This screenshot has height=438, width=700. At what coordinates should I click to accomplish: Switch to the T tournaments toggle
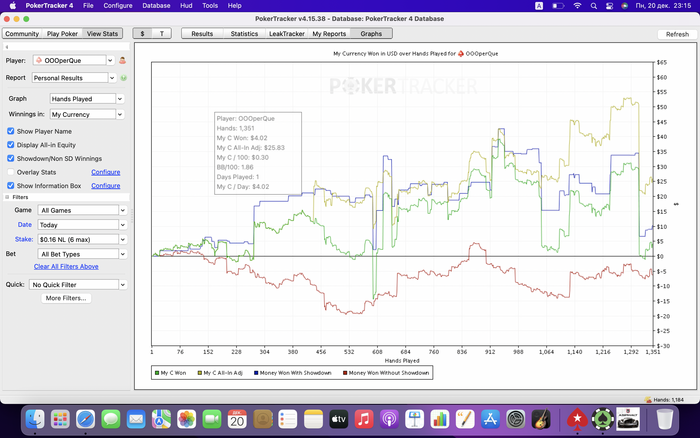(x=162, y=33)
